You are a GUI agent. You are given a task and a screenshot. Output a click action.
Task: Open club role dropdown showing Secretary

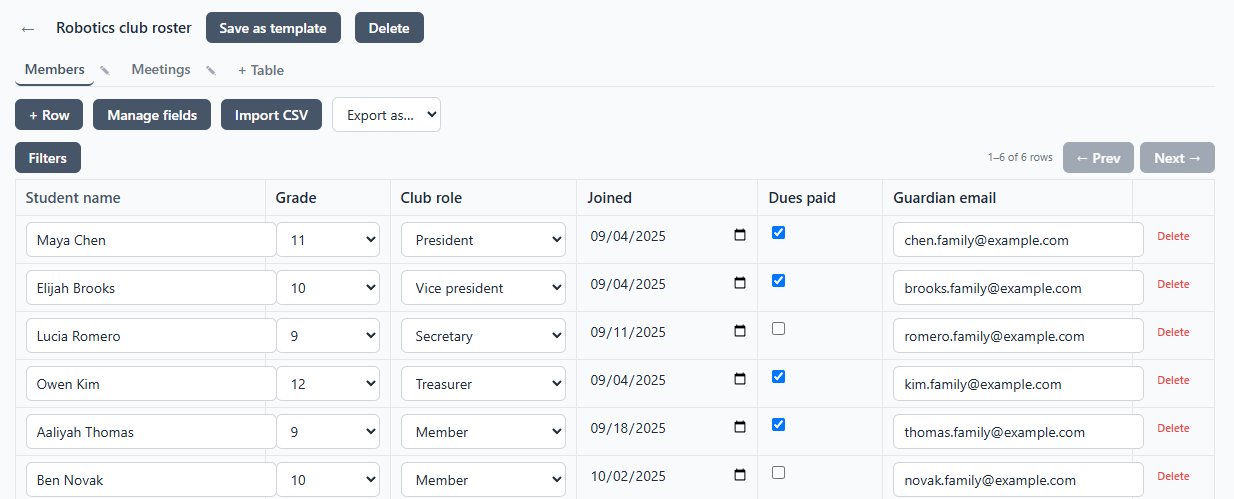483,336
